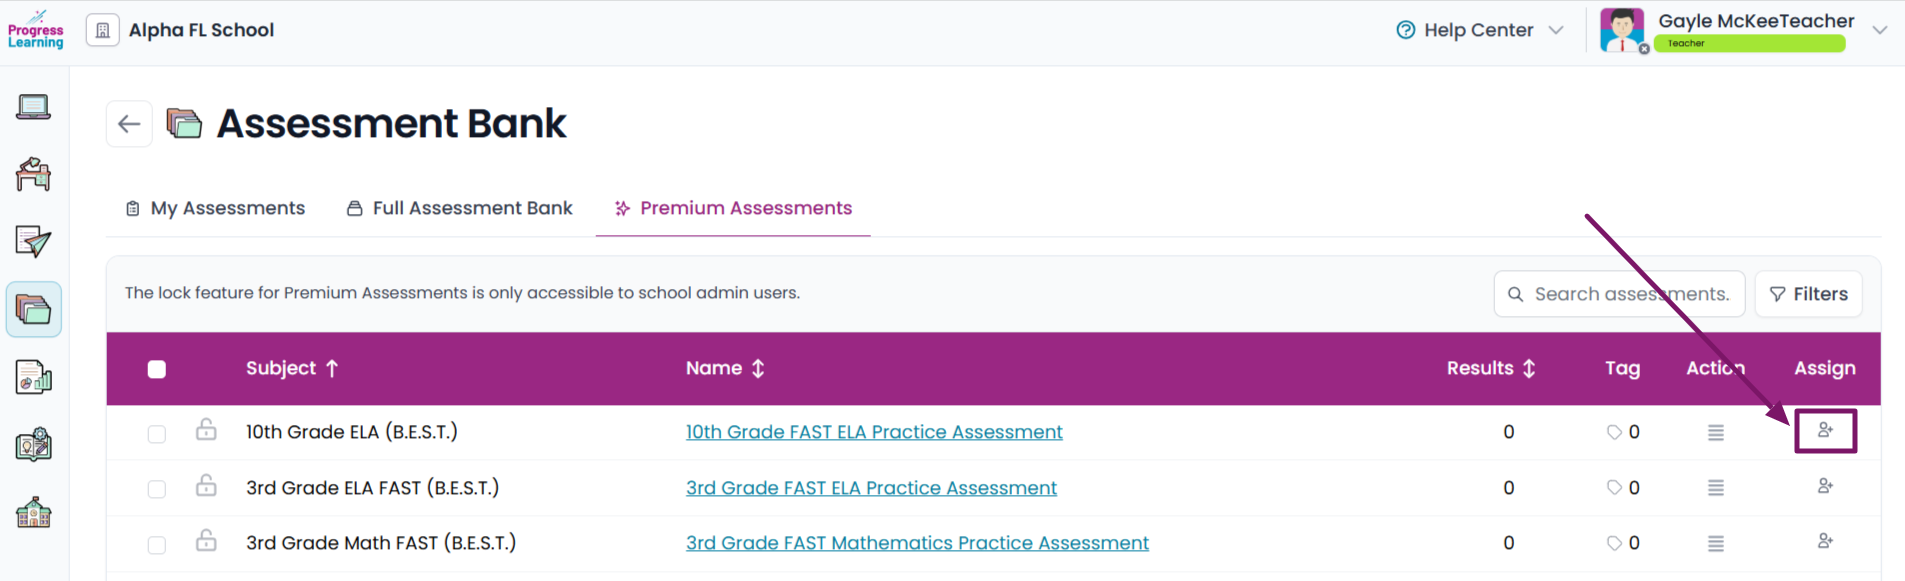This screenshot has width=1905, height=581.
Task: Check the 3rd Grade Math FAST row checkbox
Action: tap(157, 544)
